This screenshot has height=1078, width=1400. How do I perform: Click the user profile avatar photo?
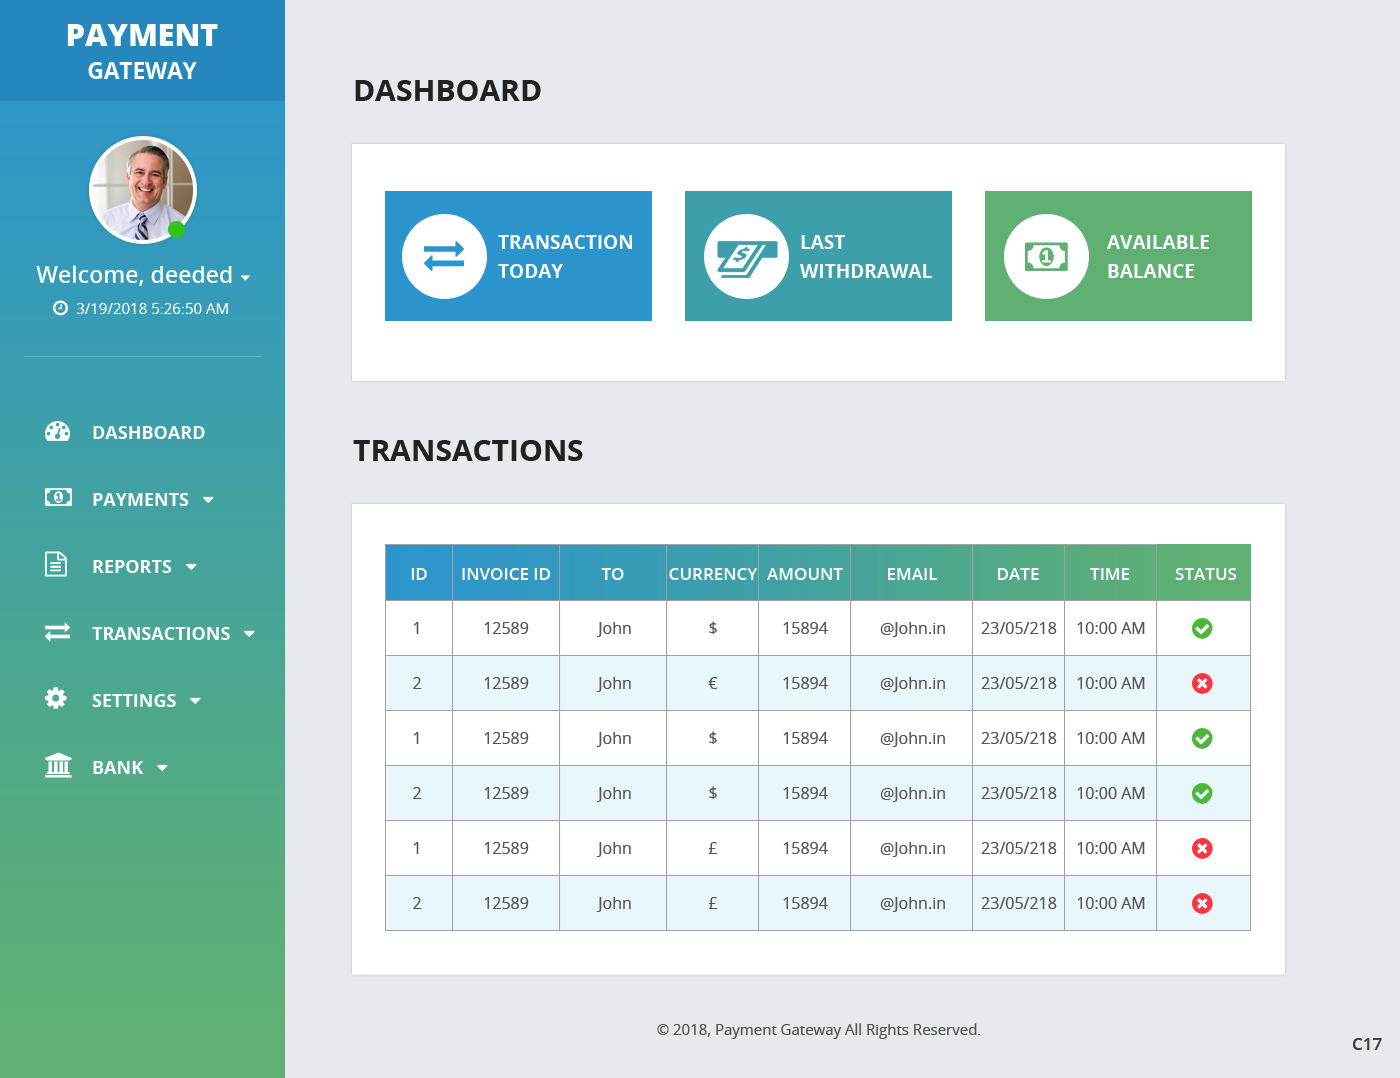pyautogui.click(x=142, y=190)
